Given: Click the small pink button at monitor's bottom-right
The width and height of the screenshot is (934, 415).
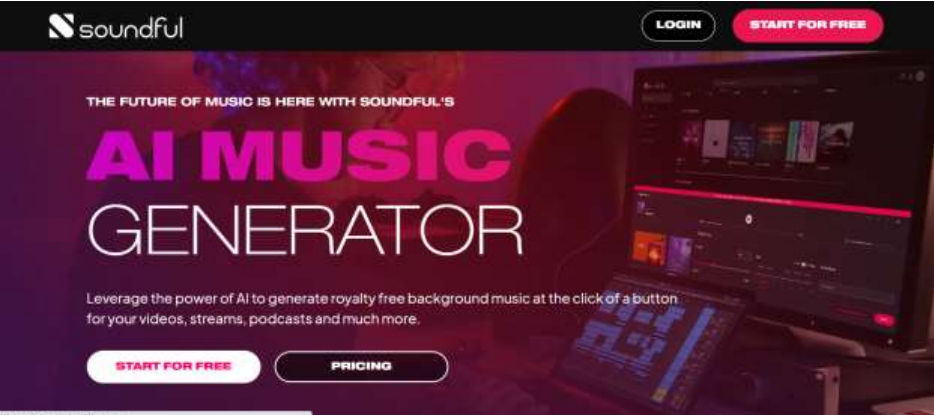Looking at the screenshot, I should (x=884, y=320).
